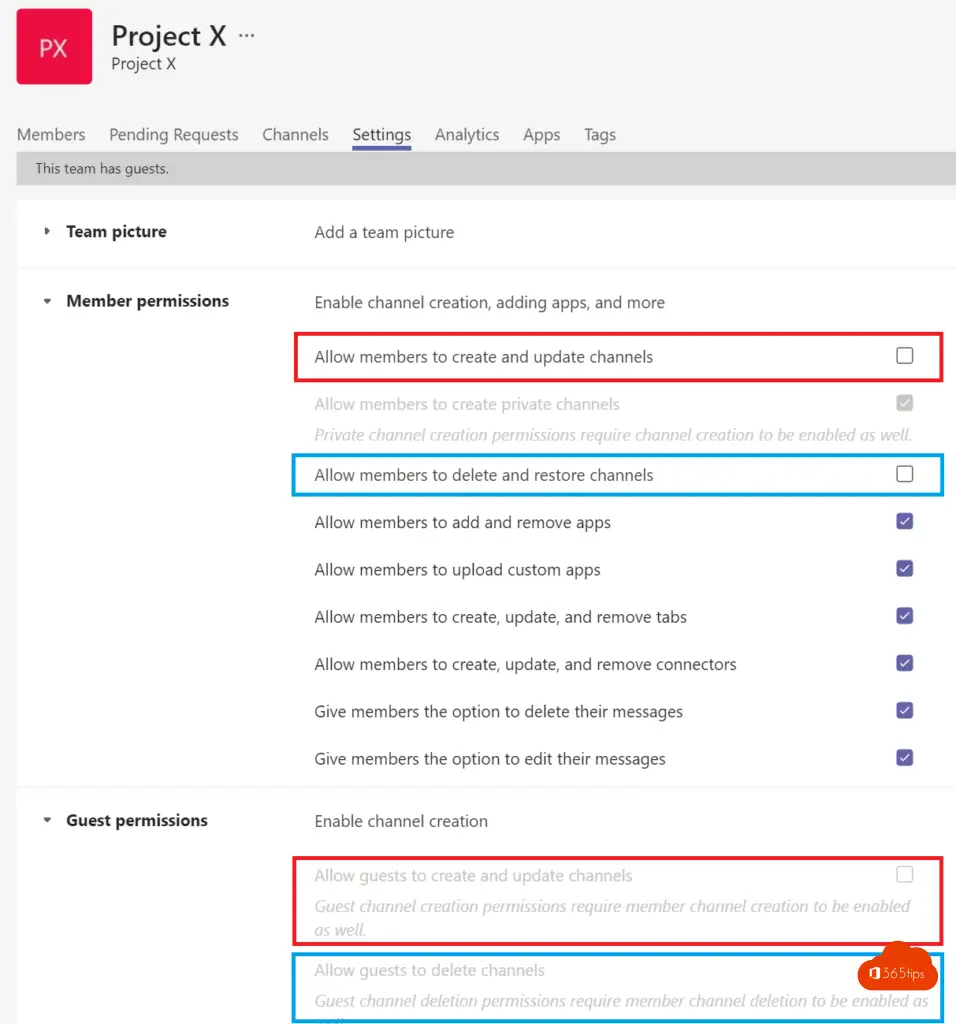Click 'Add a team picture' text
This screenshot has width=956, height=1024.
coord(384,232)
